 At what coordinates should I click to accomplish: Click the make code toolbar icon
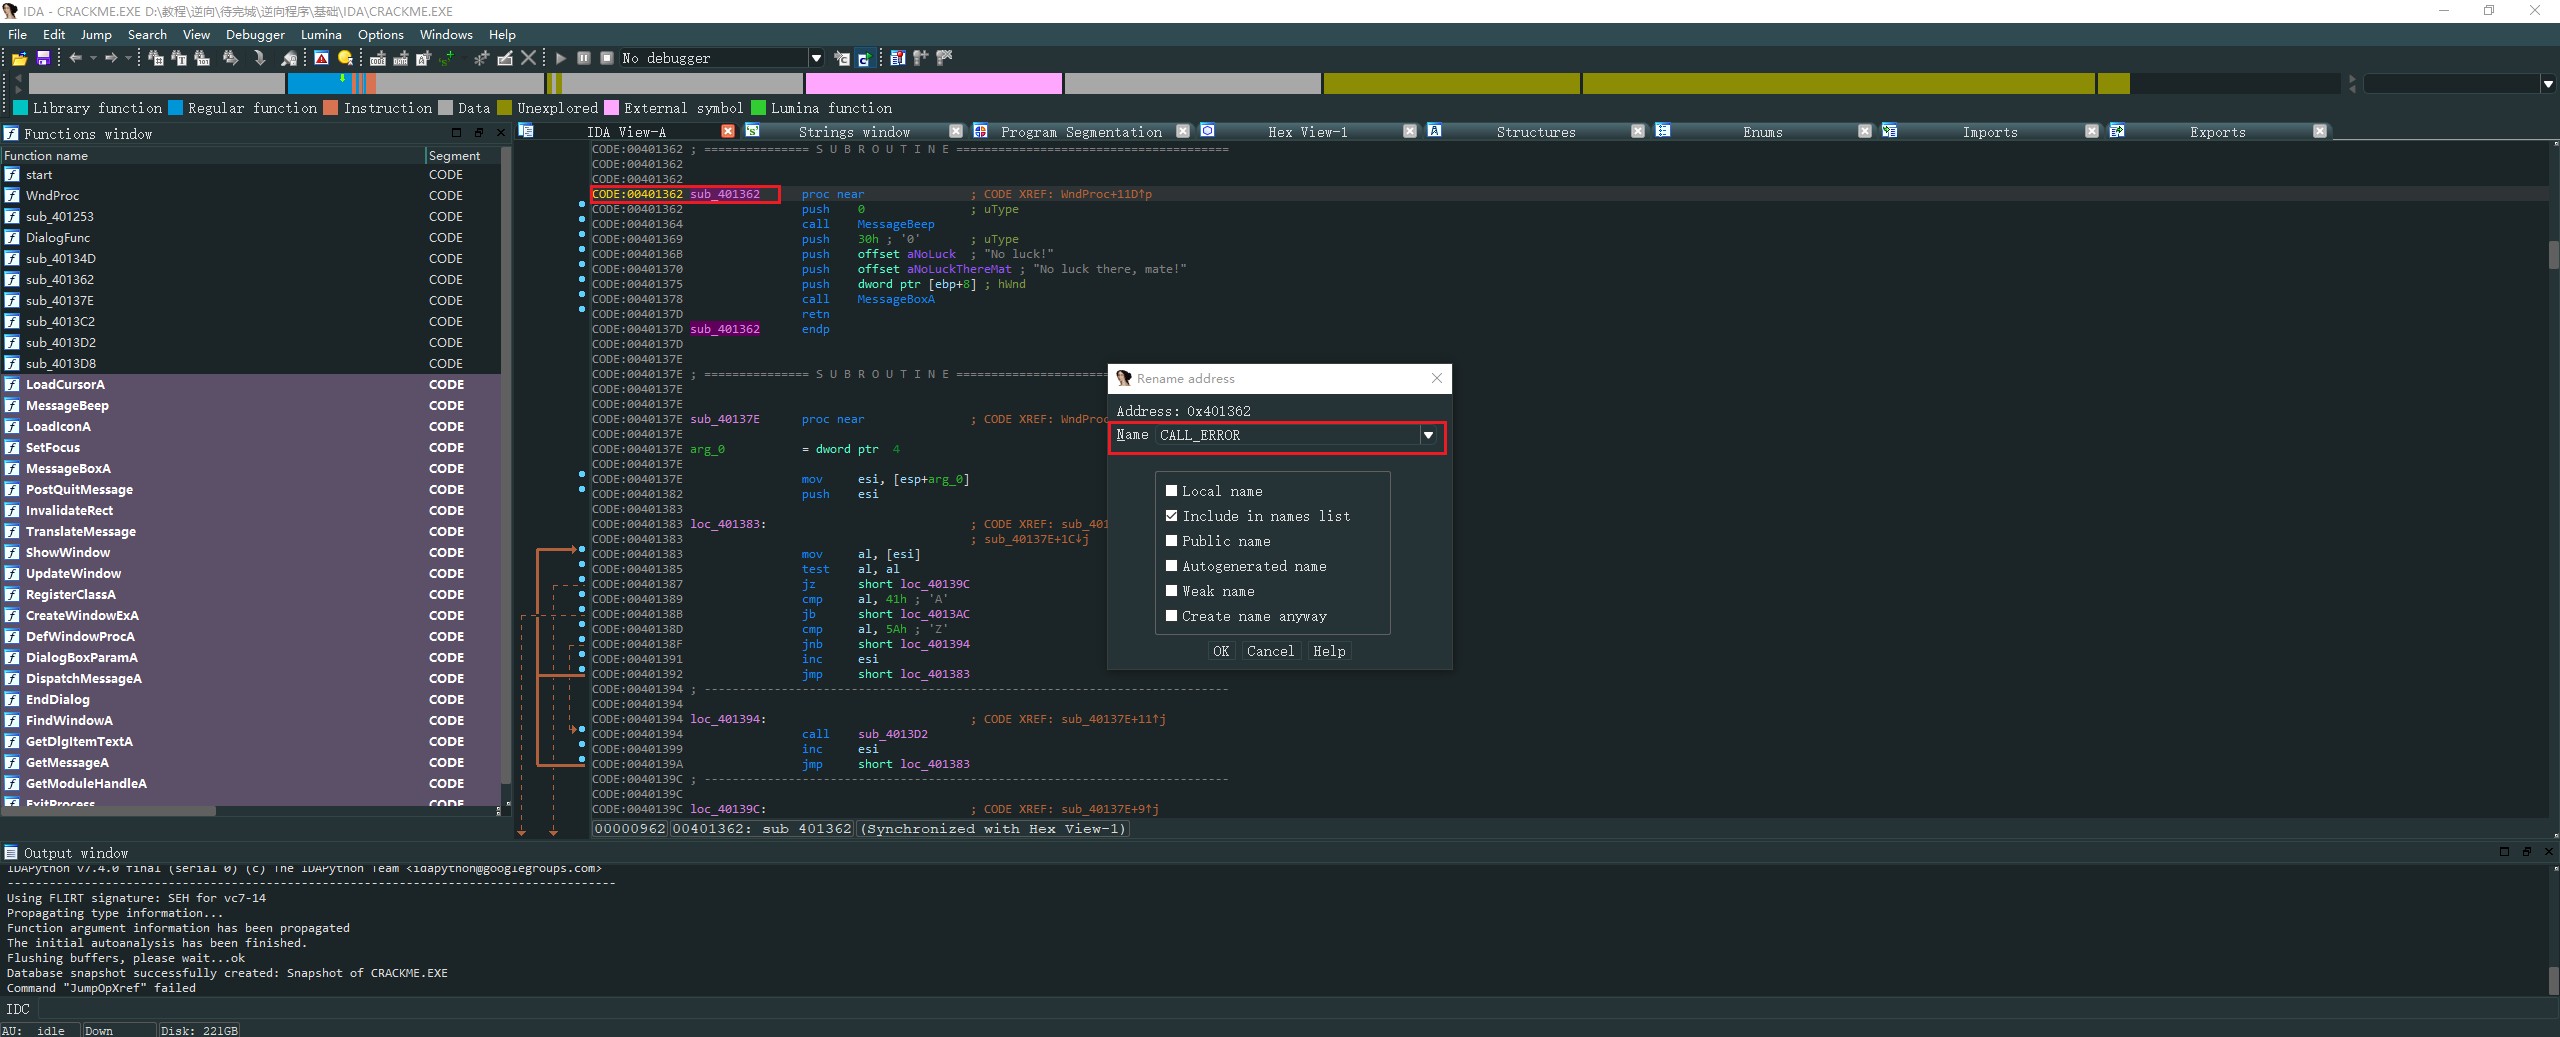click(x=378, y=58)
